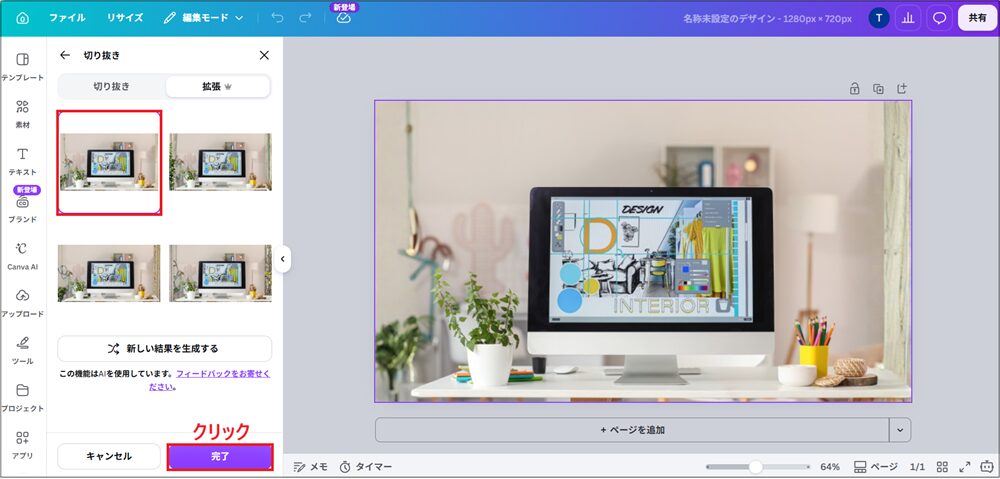
Task: Go back with the panel arrow
Action: (x=64, y=55)
